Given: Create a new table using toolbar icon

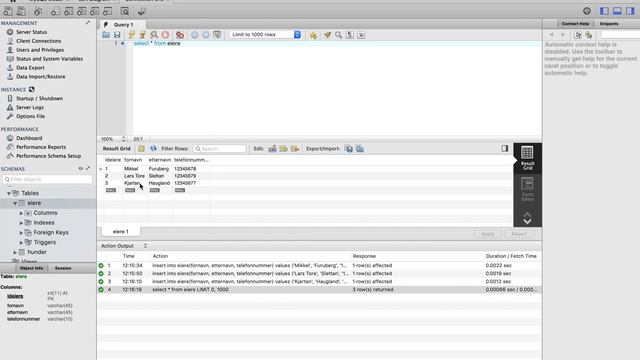Looking at the screenshot, I should tap(69, 11).
